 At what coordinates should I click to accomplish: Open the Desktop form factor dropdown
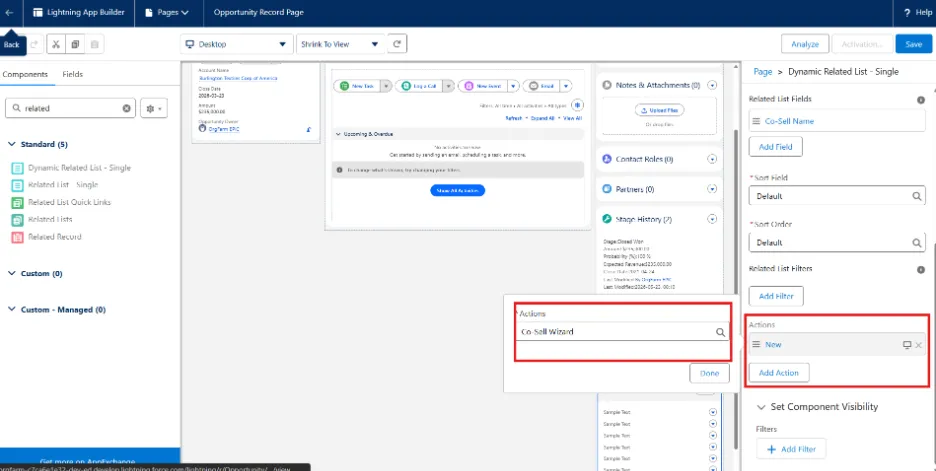(x=236, y=44)
